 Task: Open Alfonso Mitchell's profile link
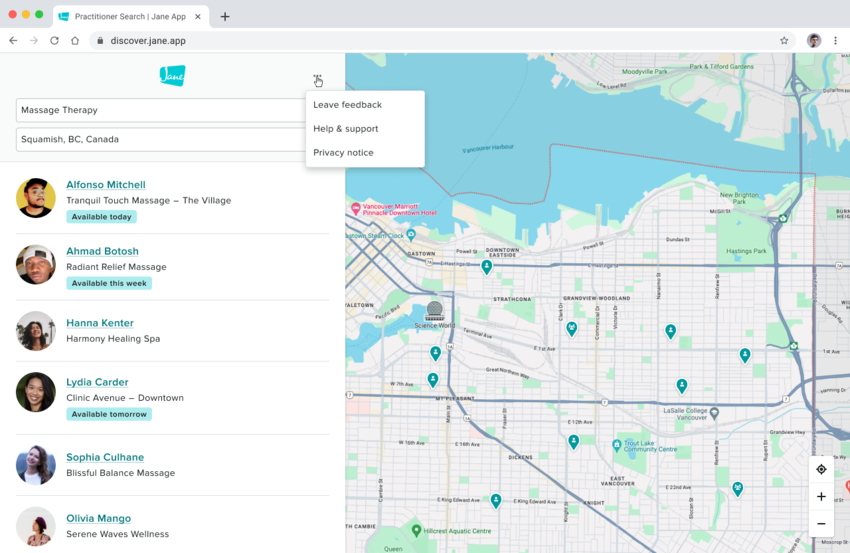[106, 185]
